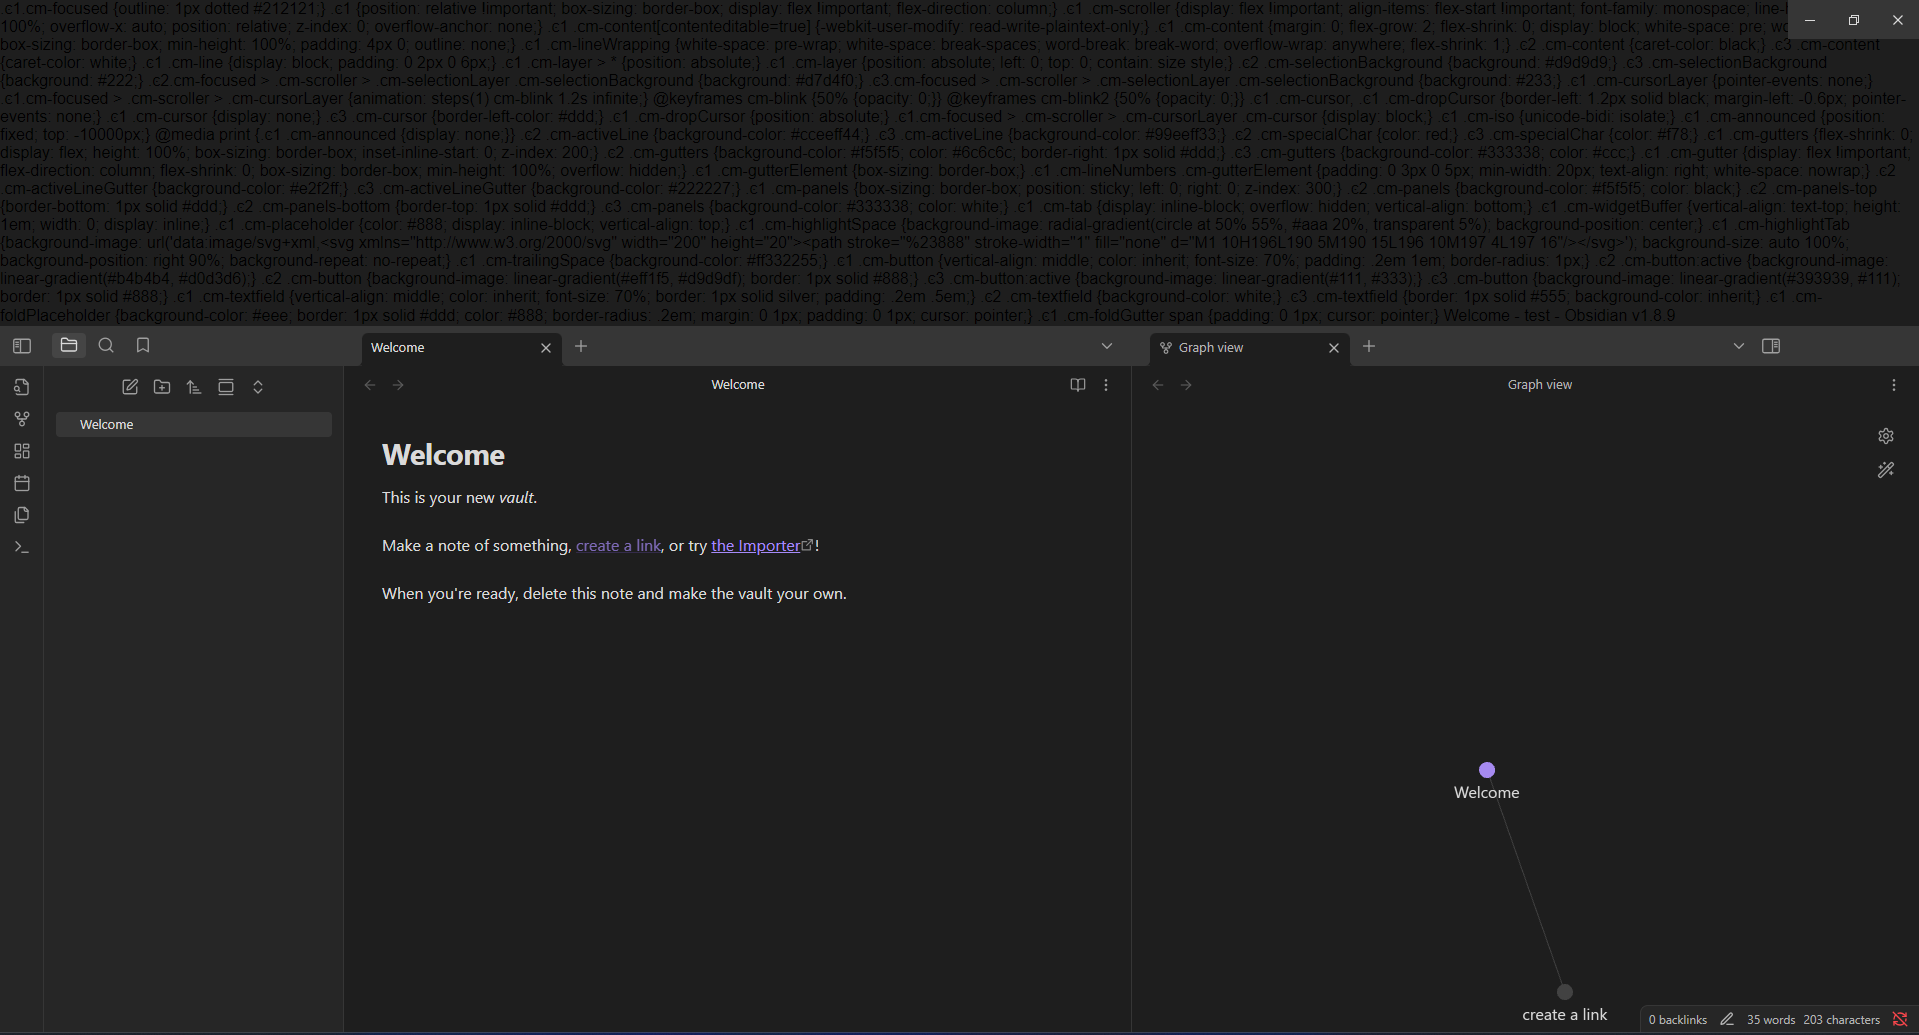The height and width of the screenshot is (1035, 1919).
Task: Click the Welcome heading in the note
Action: [x=443, y=455]
